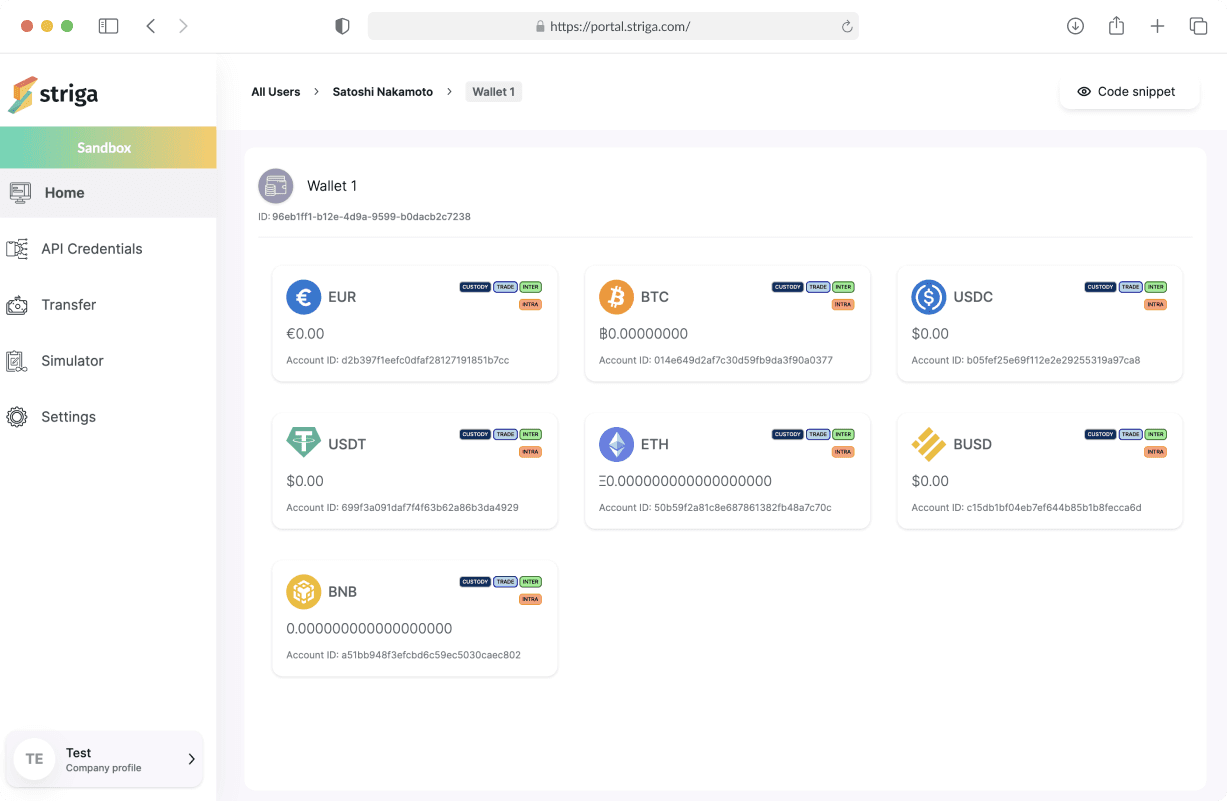The image size is (1227, 801).
Task: Select Wallet 1 in the breadcrumb
Action: point(493,91)
